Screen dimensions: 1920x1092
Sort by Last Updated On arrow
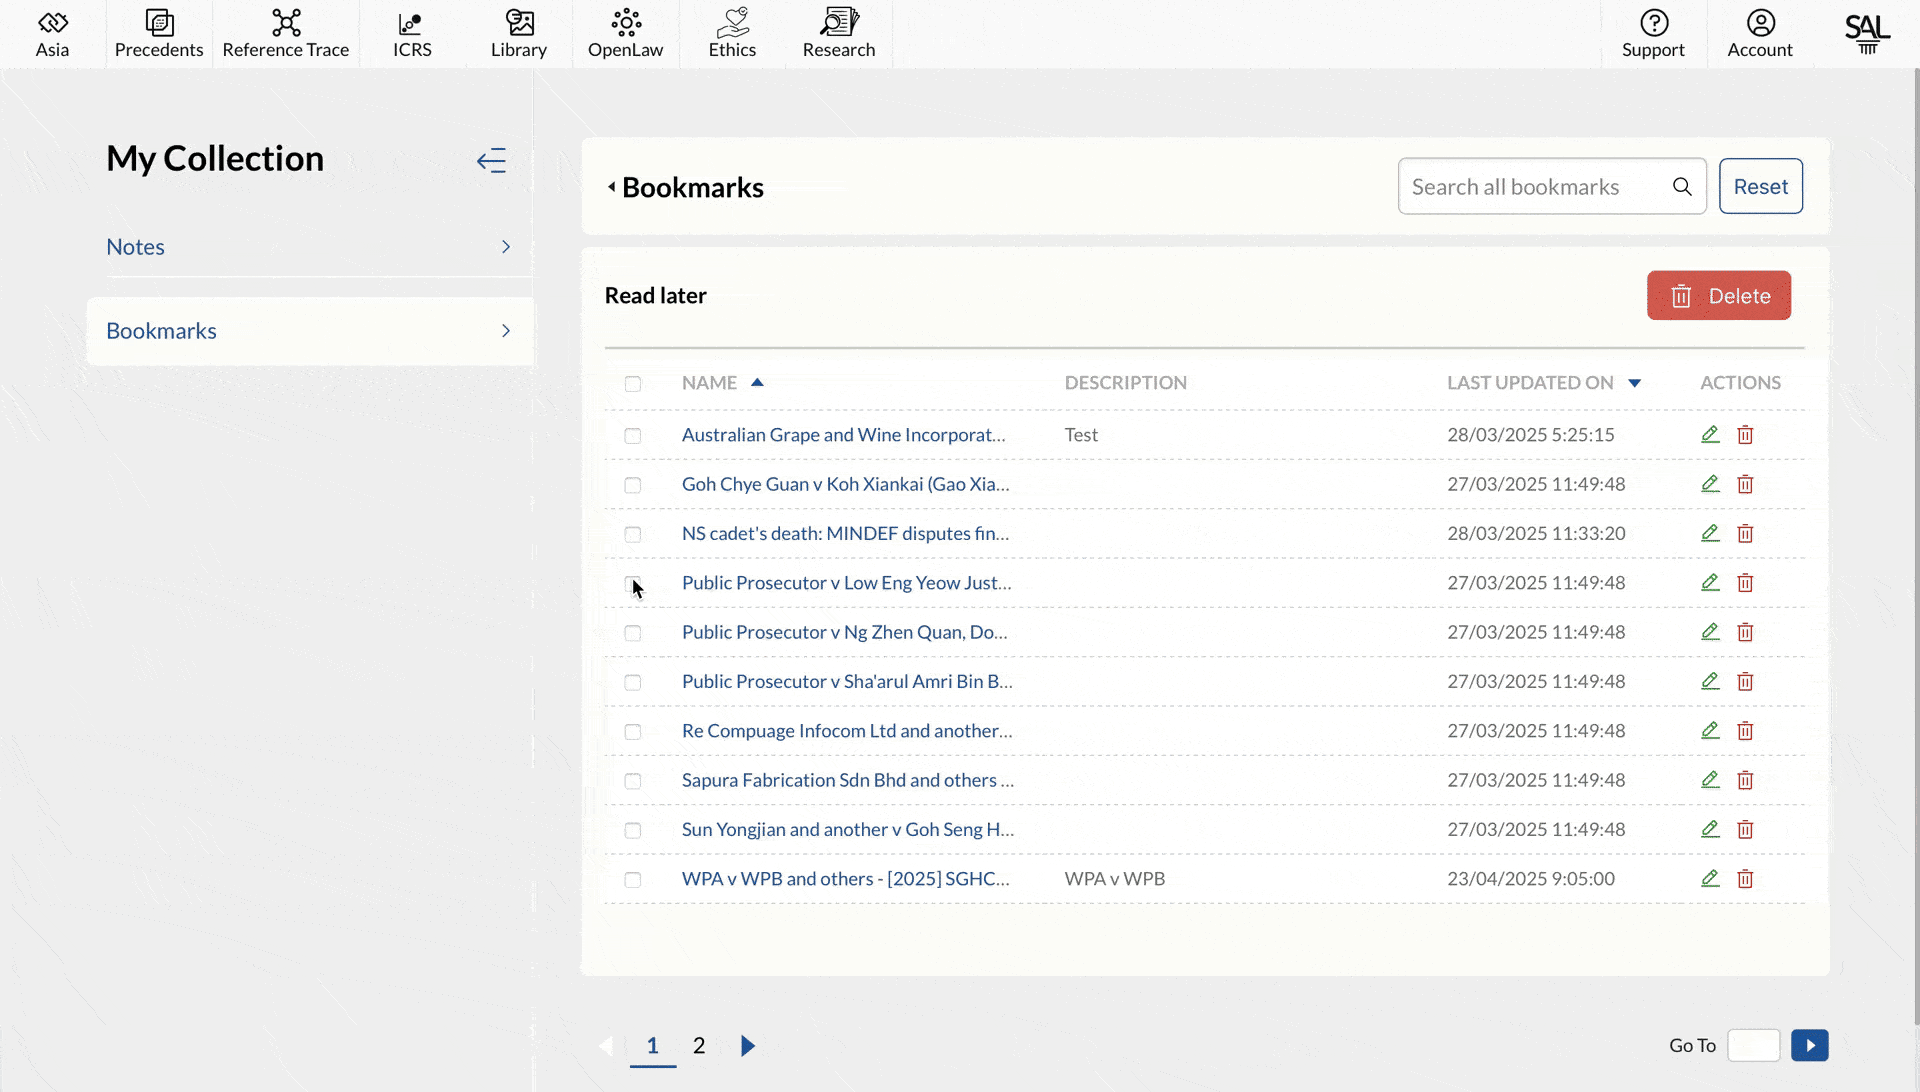[1635, 383]
